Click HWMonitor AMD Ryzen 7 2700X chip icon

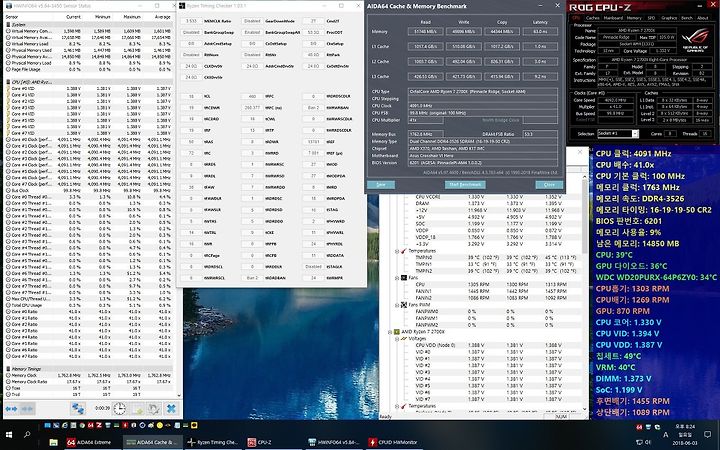click(x=396, y=332)
